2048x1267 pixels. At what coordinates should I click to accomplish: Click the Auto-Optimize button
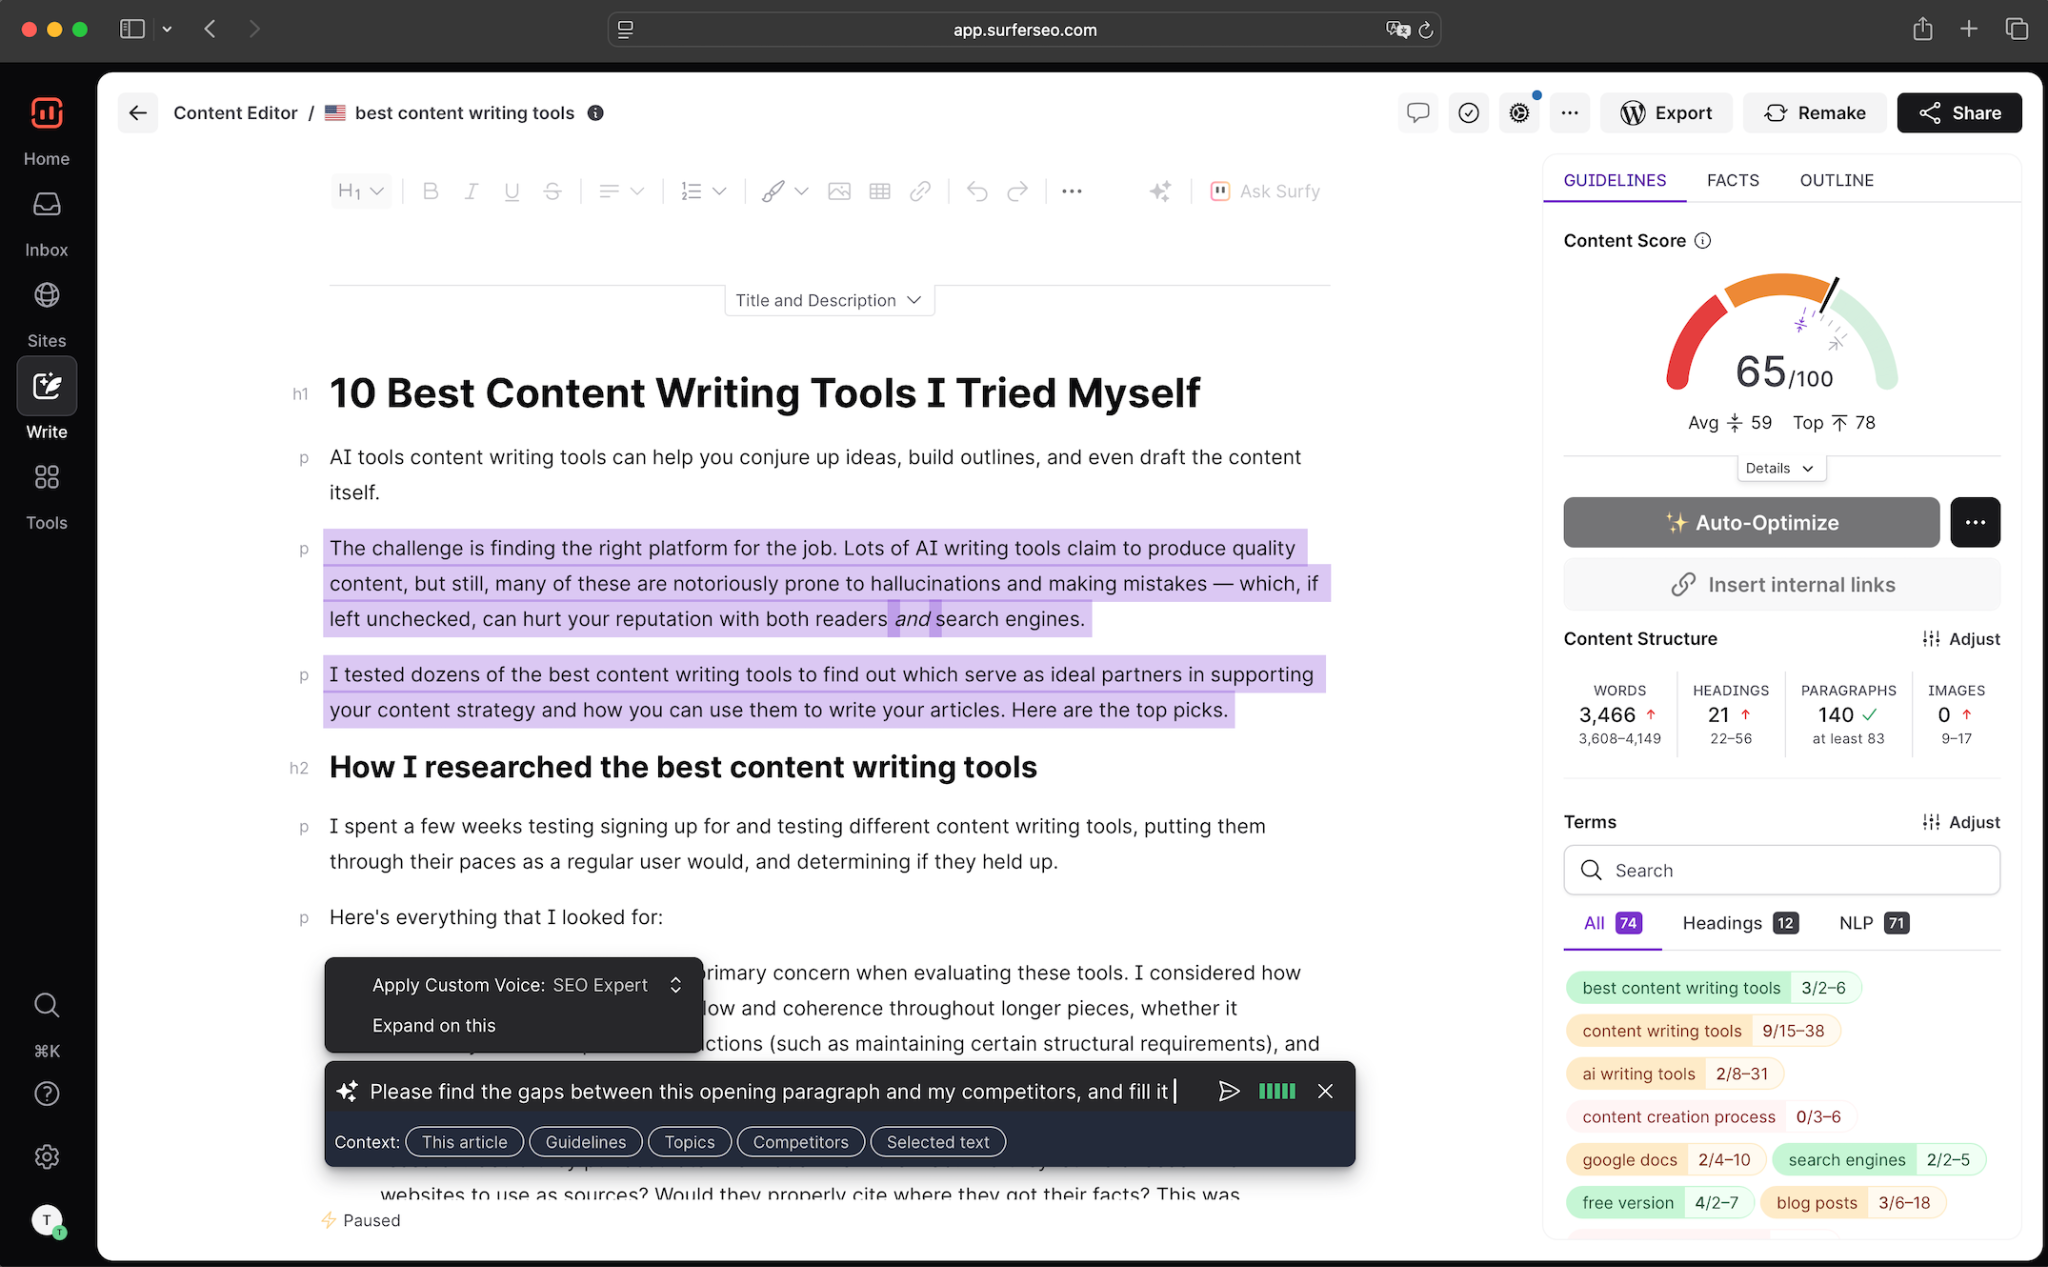click(1751, 522)
